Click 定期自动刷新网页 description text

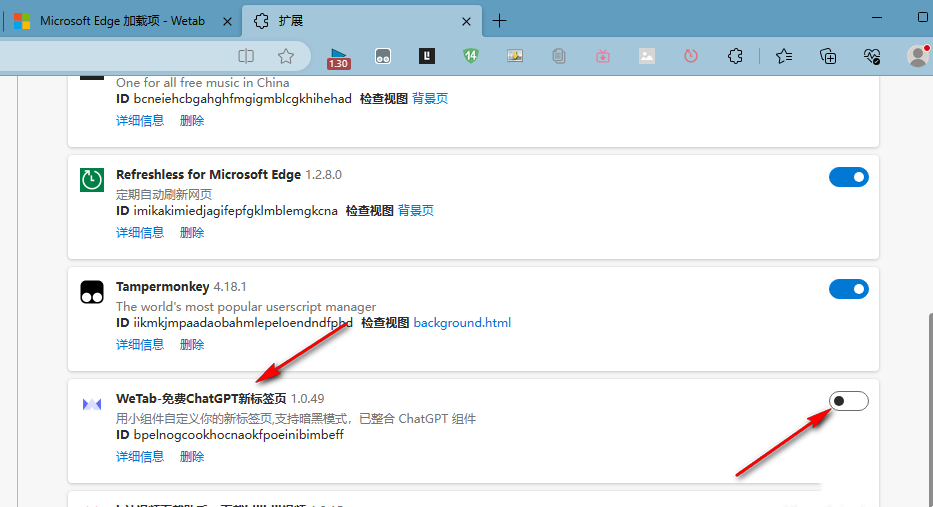[164, 195]
